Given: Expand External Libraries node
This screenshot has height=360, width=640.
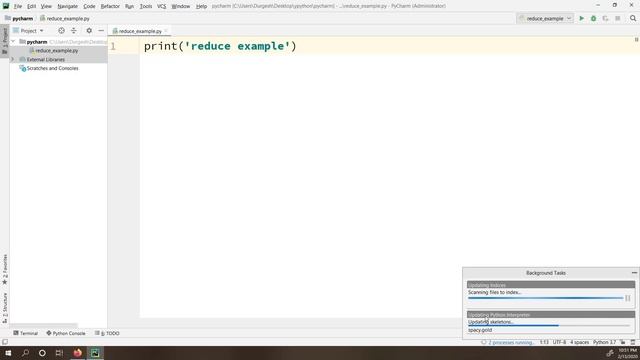Looking at the screenshot, I should [x=13, y=60].
